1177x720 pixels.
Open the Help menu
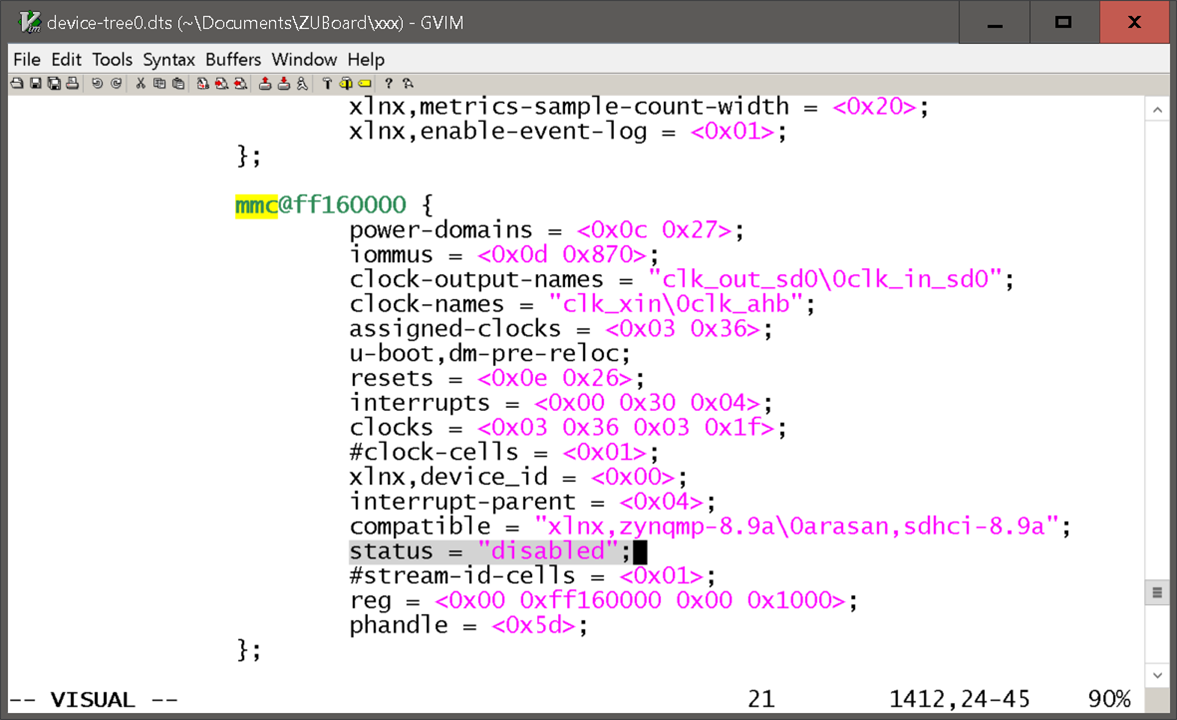click(x=366, y=59)
